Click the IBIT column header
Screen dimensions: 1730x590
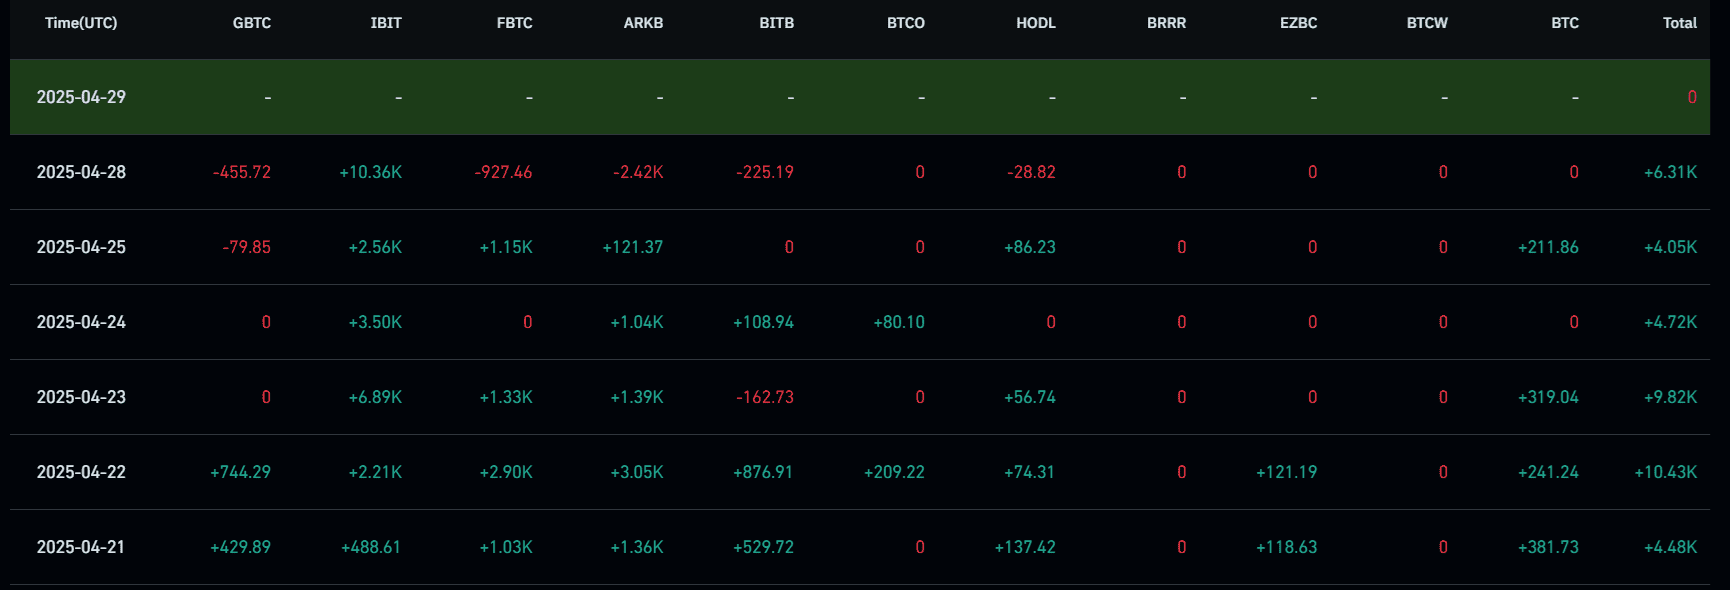[x=386, y=23]
